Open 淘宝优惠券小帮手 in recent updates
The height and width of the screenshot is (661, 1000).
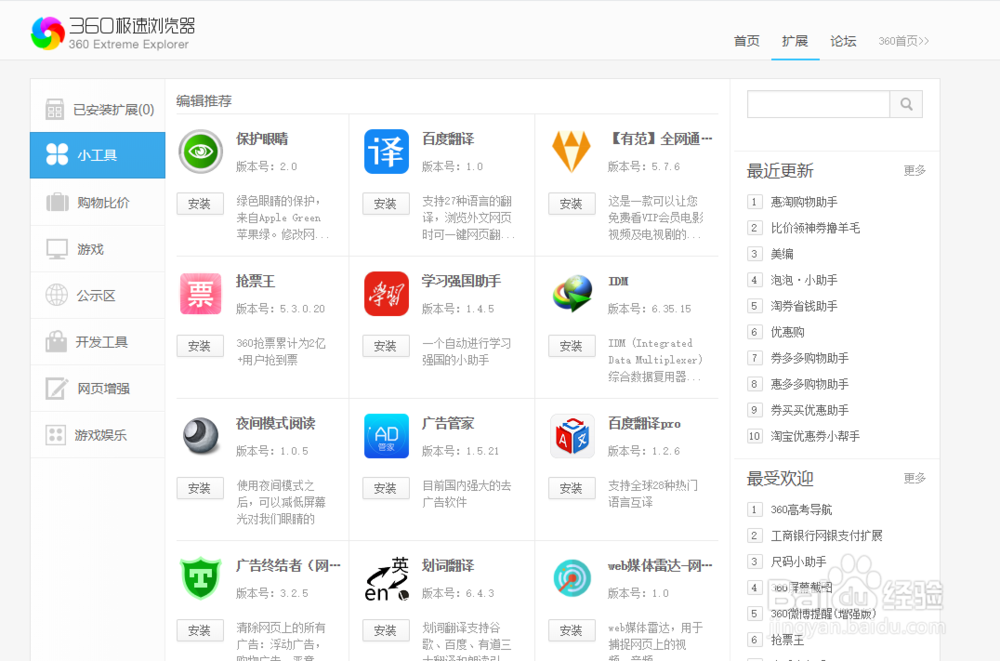(815, 436)
